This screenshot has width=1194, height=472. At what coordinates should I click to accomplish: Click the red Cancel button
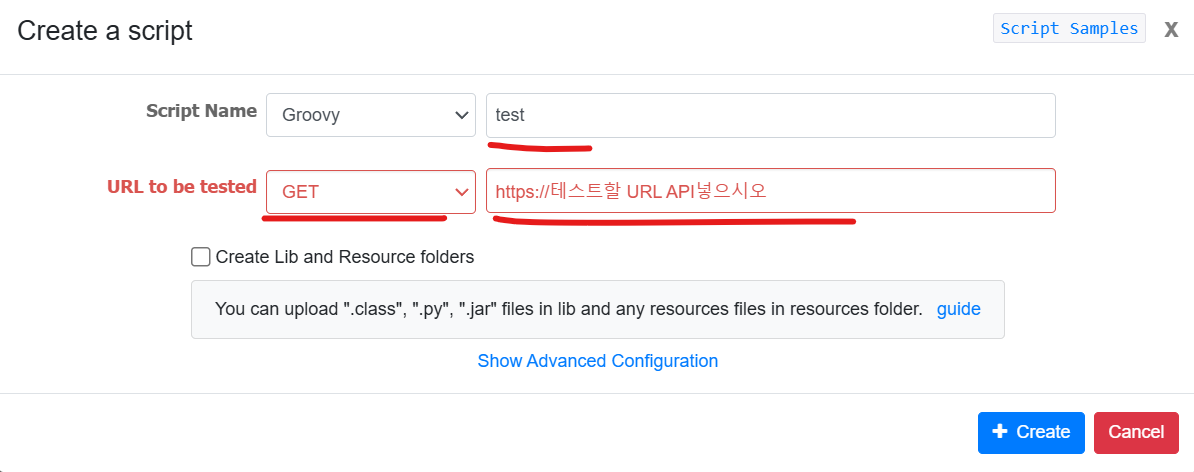tap(1136, 432)
